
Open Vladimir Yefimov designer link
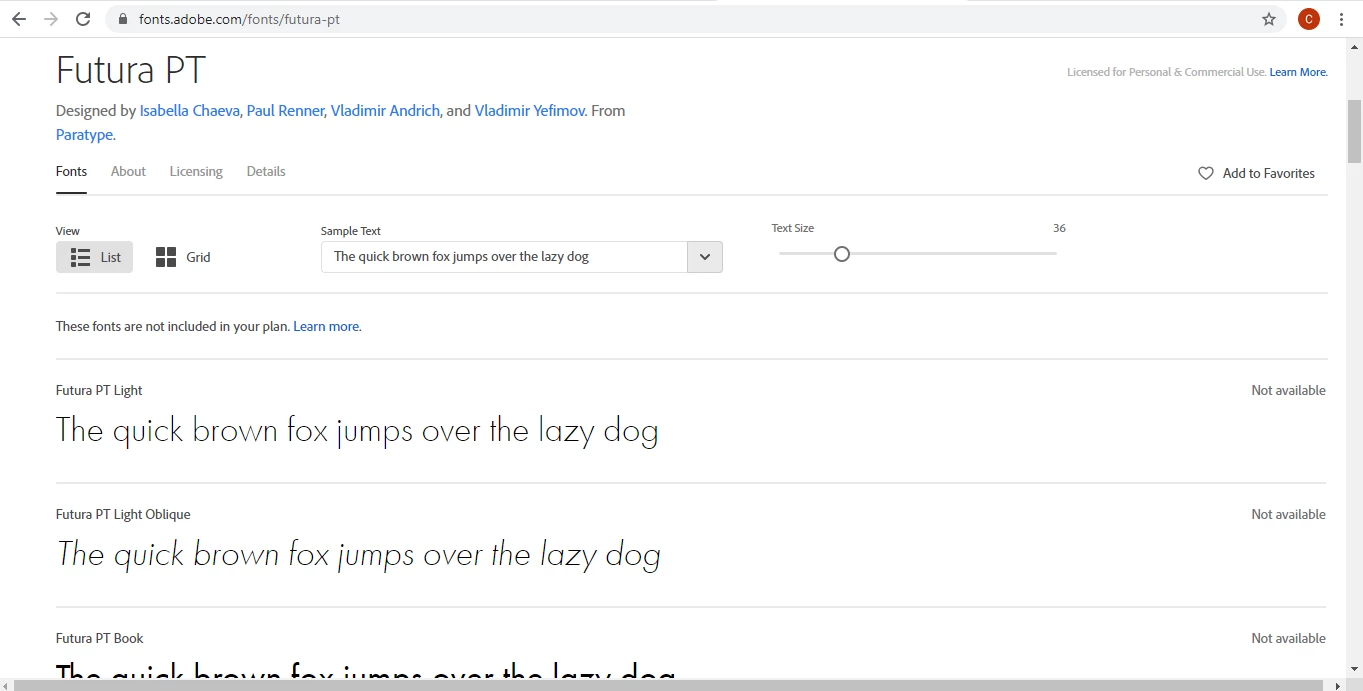pos(530,111)
